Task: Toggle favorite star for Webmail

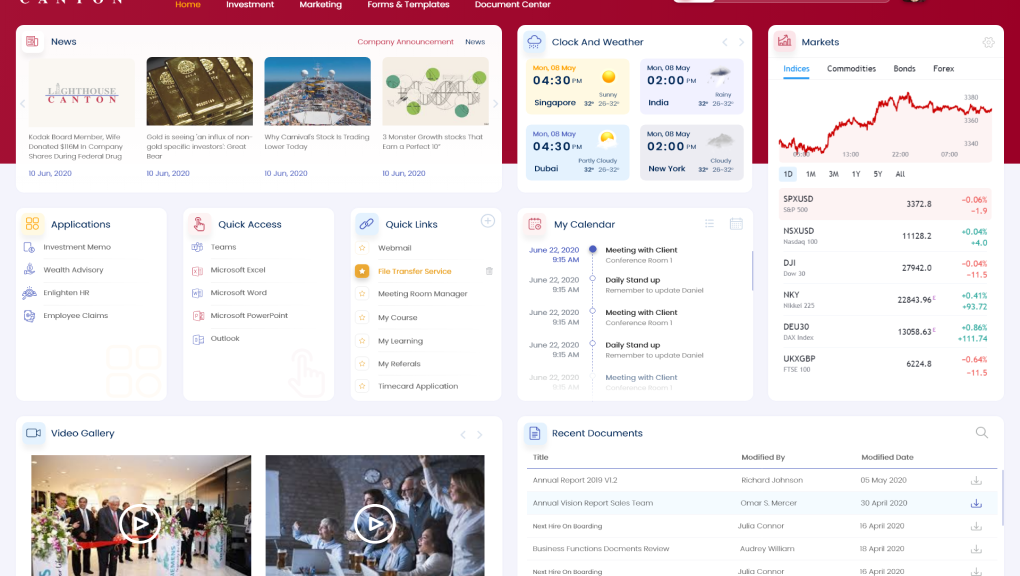Action: [x=362, y=247]
